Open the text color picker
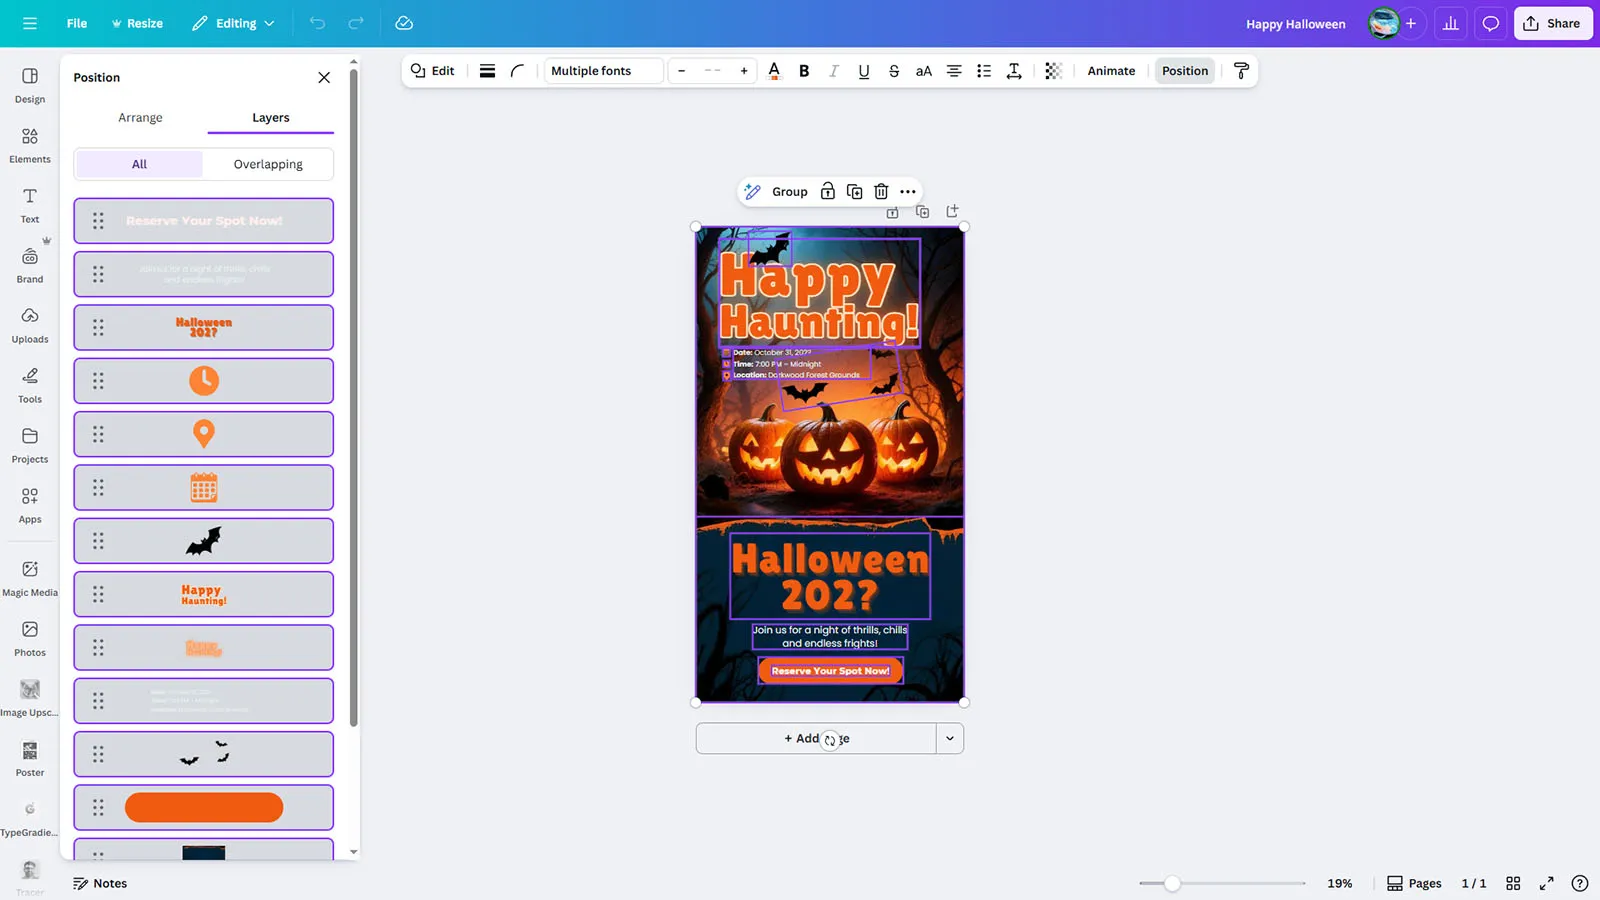This screenshot has width=1600, height=900. [x=774, y=71]
